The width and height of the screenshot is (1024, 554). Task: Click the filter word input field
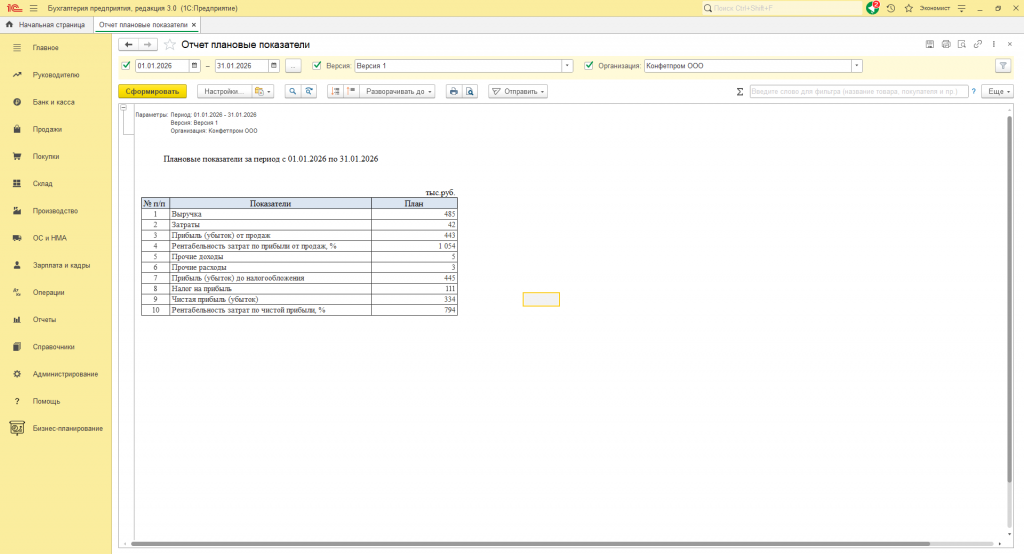(x=858, y=91)
